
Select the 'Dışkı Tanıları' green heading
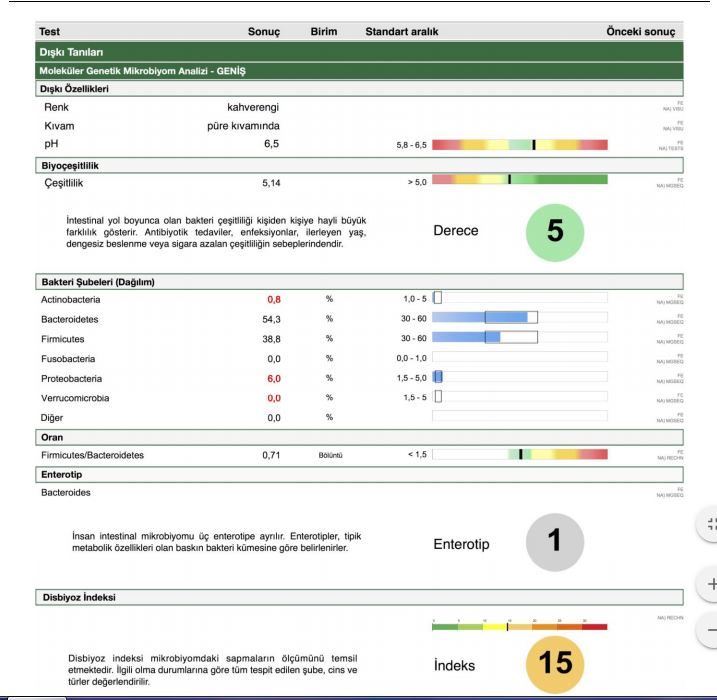359,52
